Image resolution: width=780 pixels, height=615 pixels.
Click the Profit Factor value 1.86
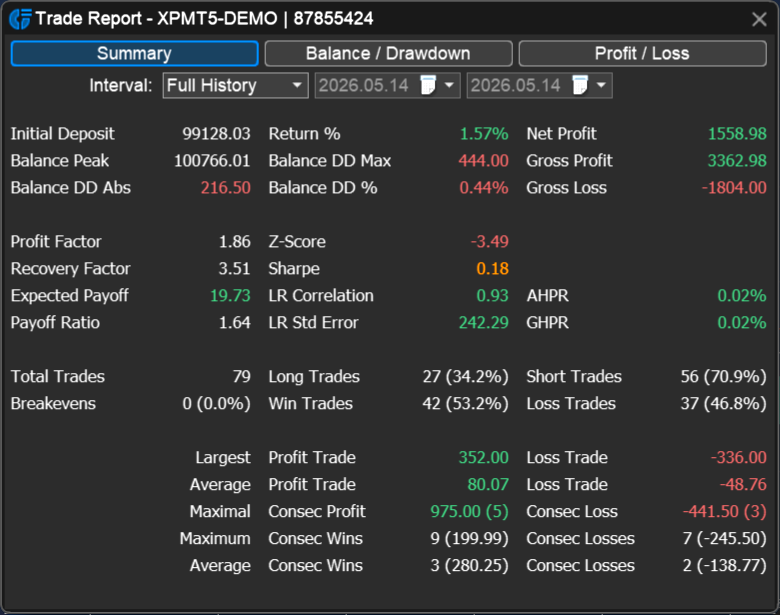(x=235, y=241)
